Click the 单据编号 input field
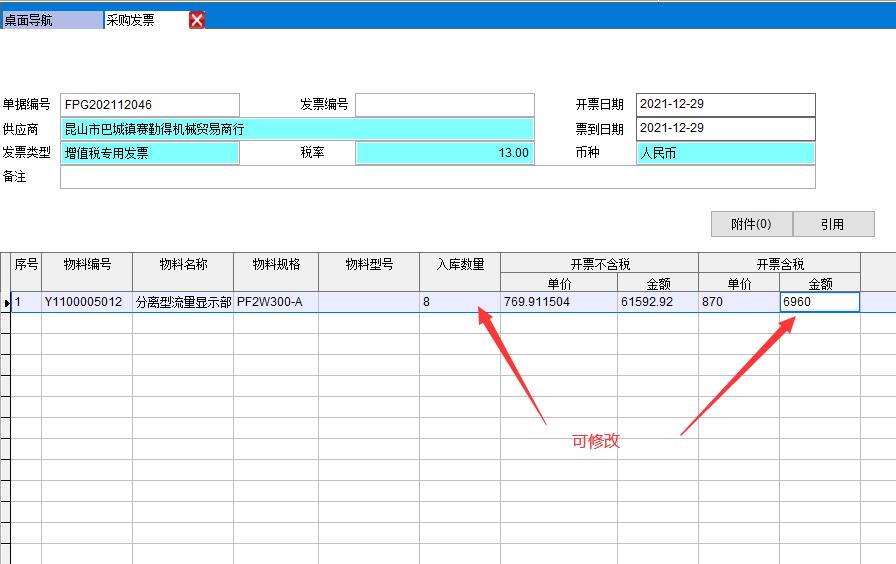Viewport: 896px width, 564px height. click(x=150, y=105)
